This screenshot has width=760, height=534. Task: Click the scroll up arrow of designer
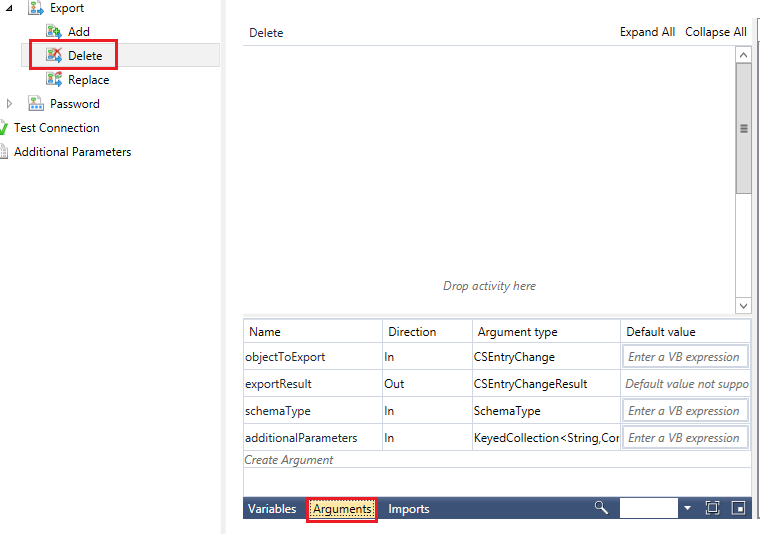(743, 55)
